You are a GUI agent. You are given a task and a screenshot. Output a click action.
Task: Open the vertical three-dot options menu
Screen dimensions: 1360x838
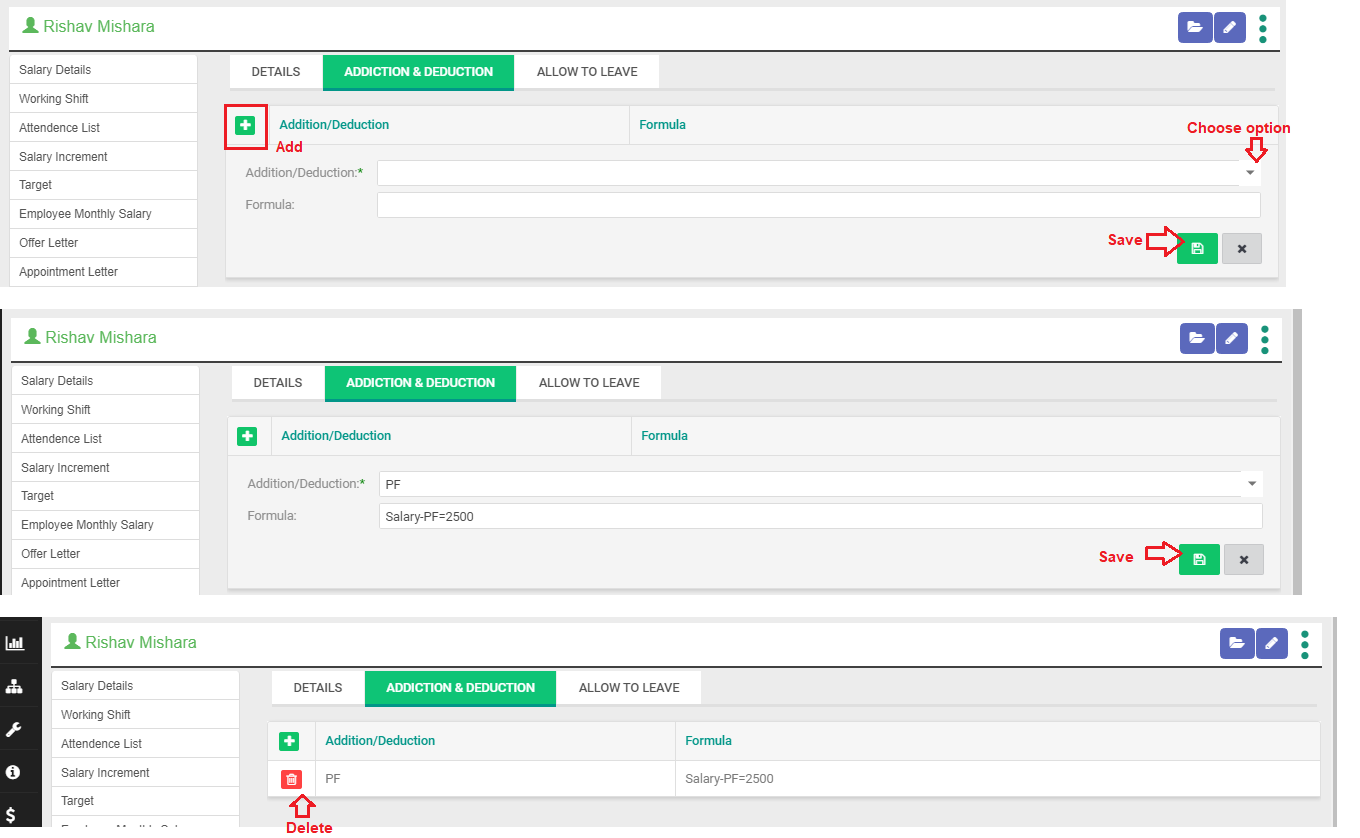coord(1263,27)
